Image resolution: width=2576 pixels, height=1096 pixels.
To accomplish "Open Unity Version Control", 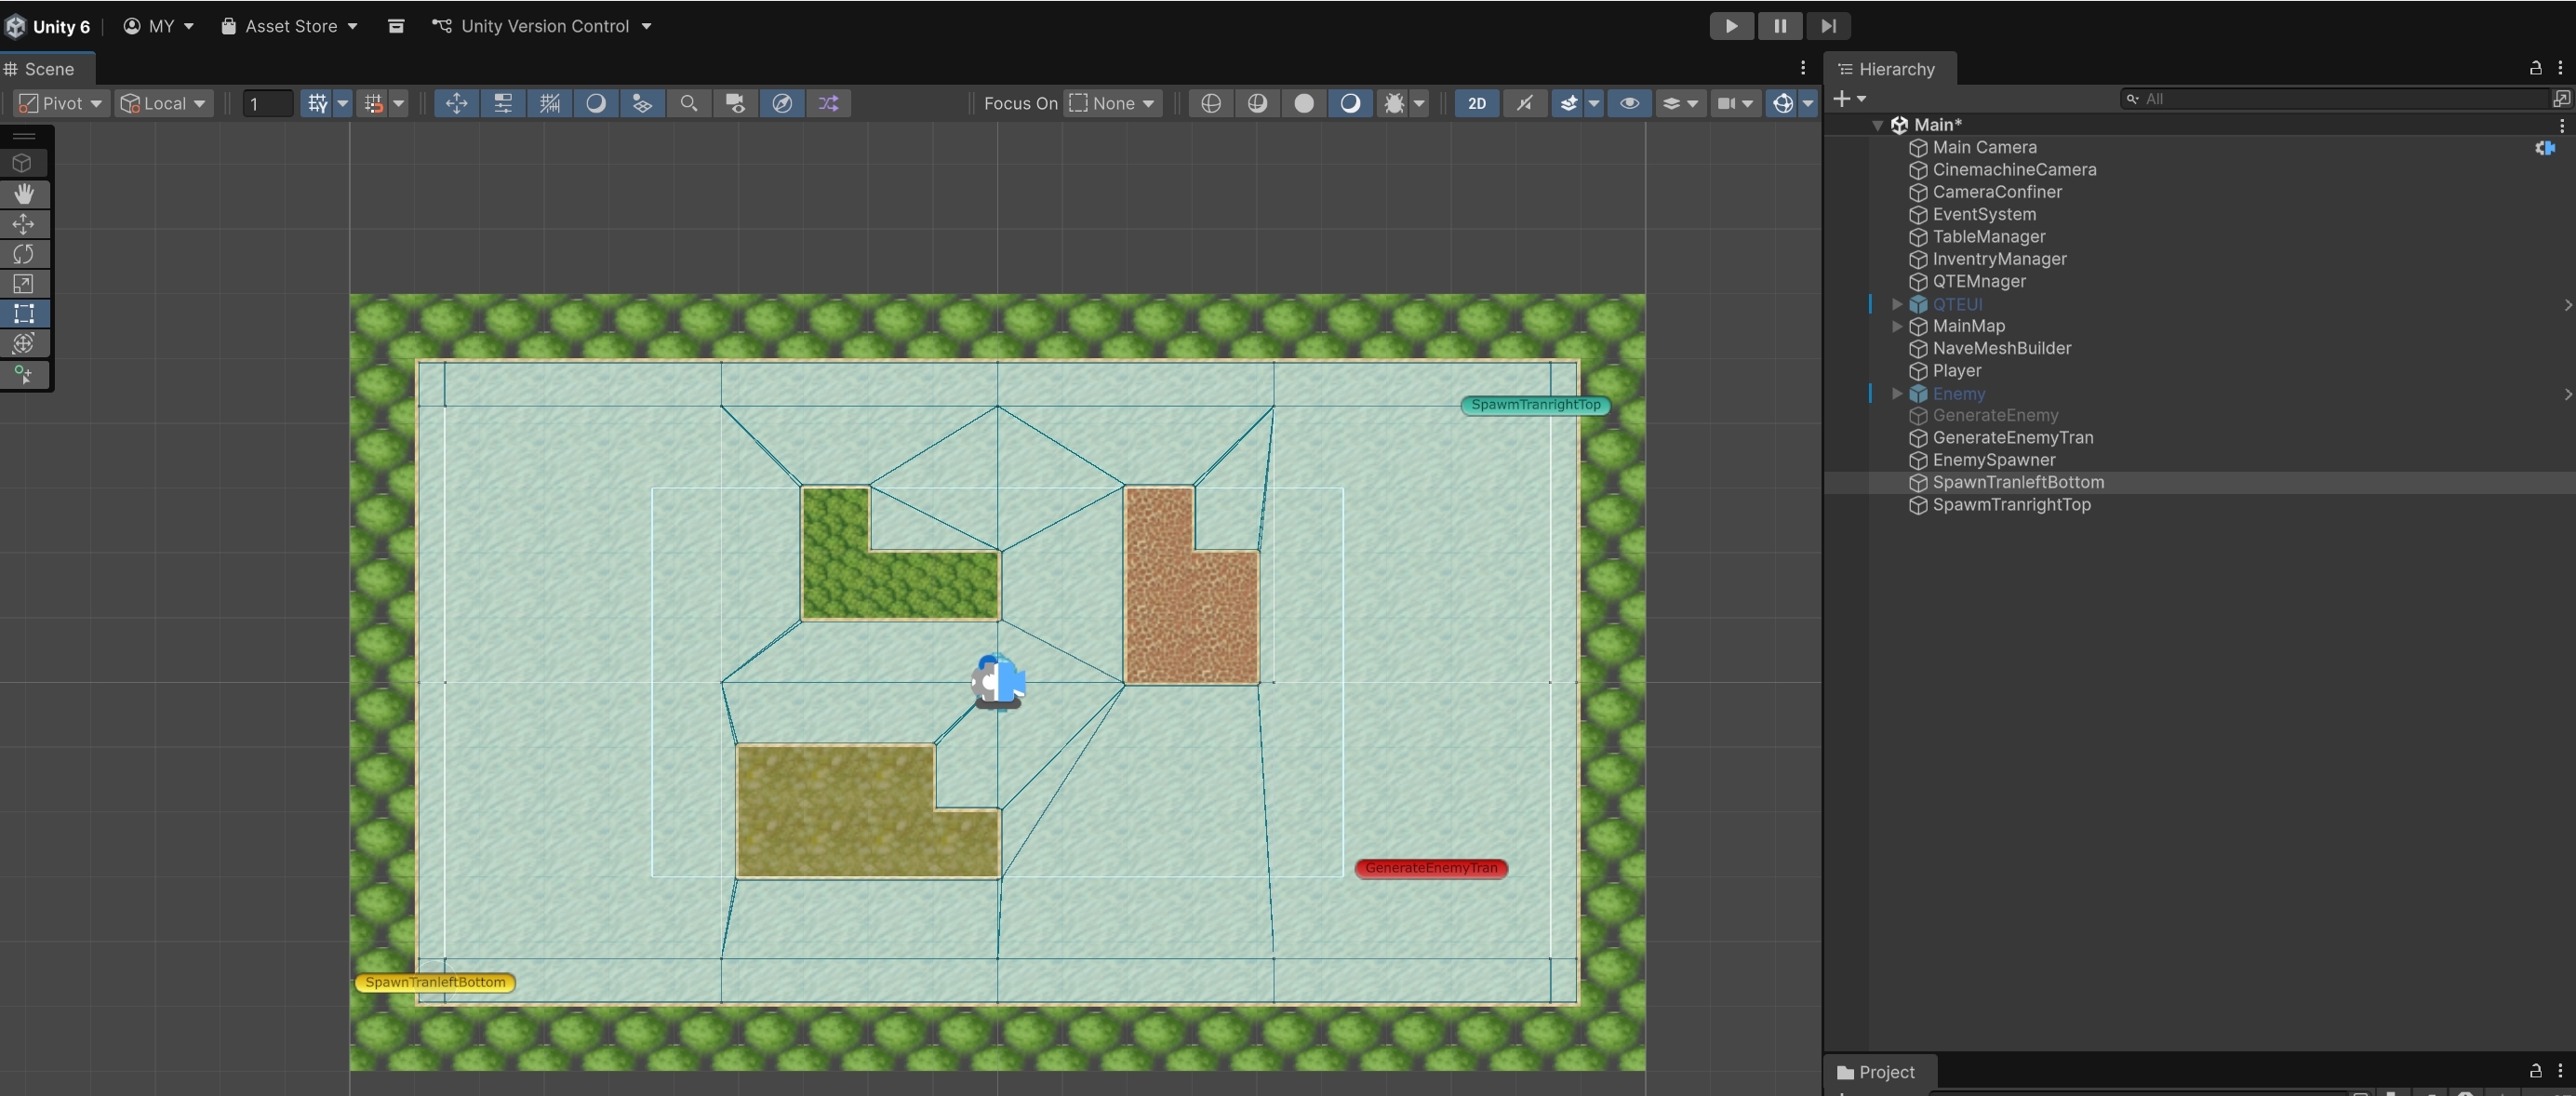I will 543,26.
